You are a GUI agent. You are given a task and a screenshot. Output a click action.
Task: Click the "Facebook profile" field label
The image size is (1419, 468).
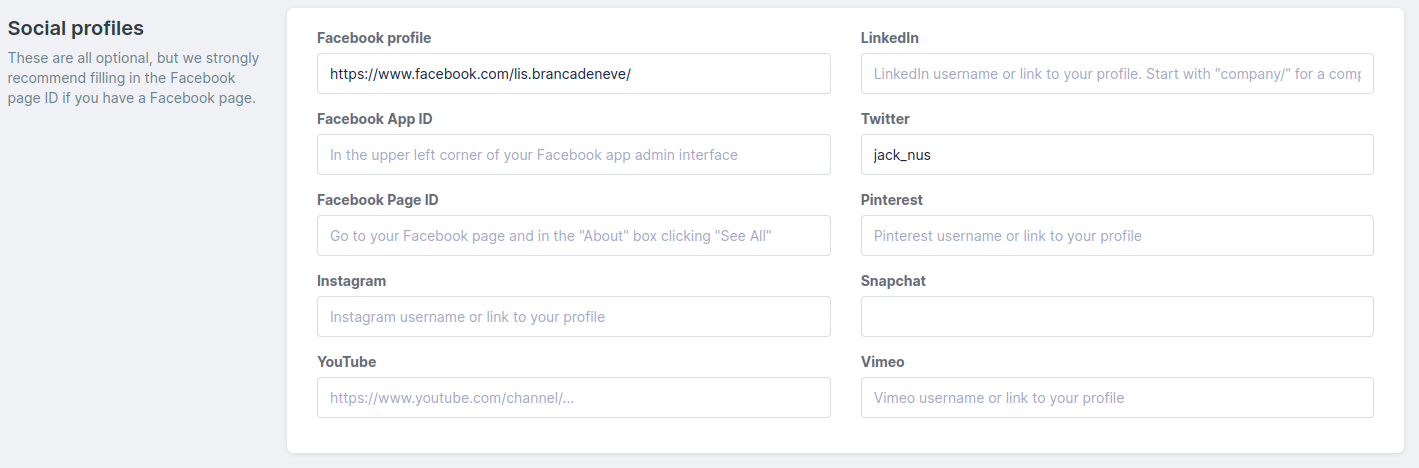pos(374,38)
